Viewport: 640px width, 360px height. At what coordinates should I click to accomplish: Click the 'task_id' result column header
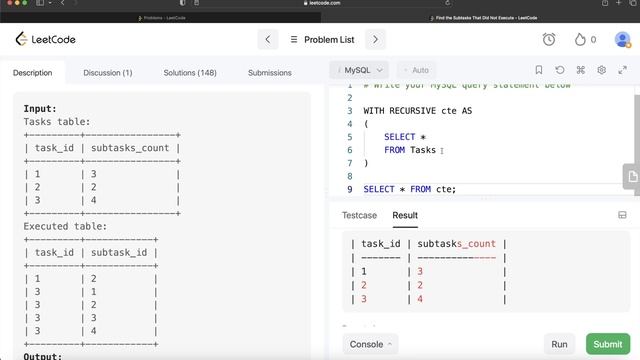[381, 244]
